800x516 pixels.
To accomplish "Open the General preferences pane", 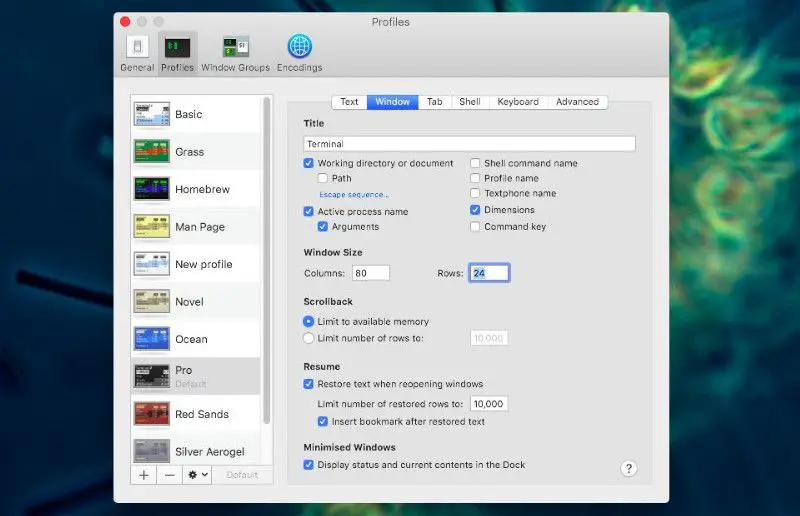I will 137,52.
